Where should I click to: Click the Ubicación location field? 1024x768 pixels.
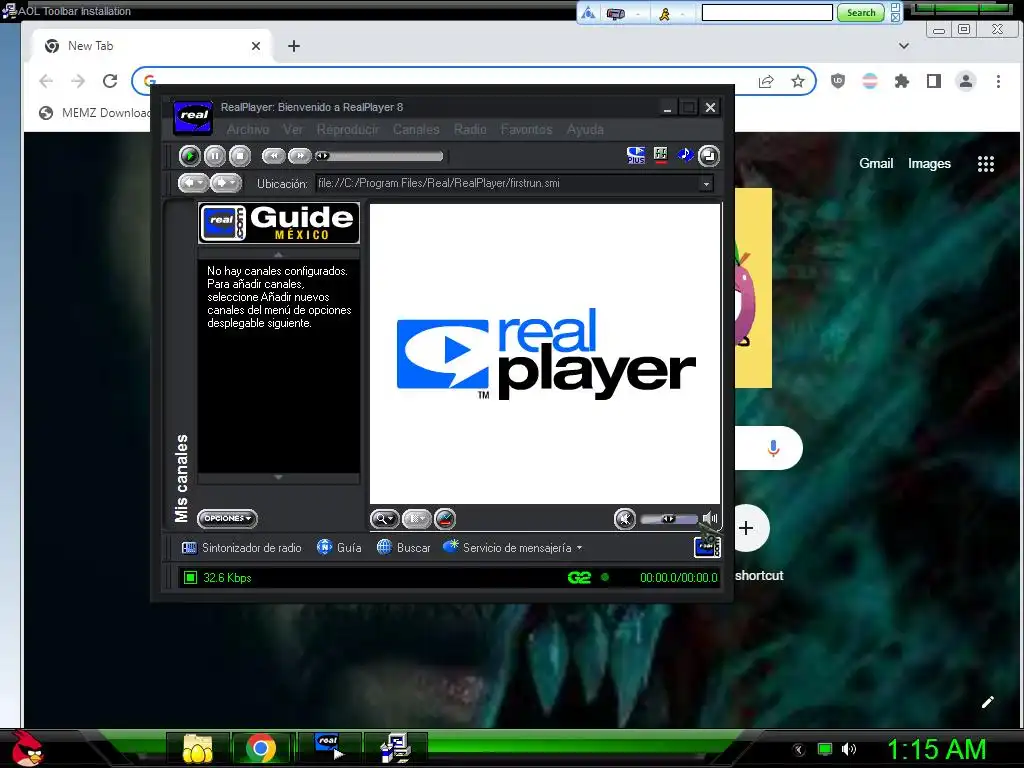click(507, 184)
